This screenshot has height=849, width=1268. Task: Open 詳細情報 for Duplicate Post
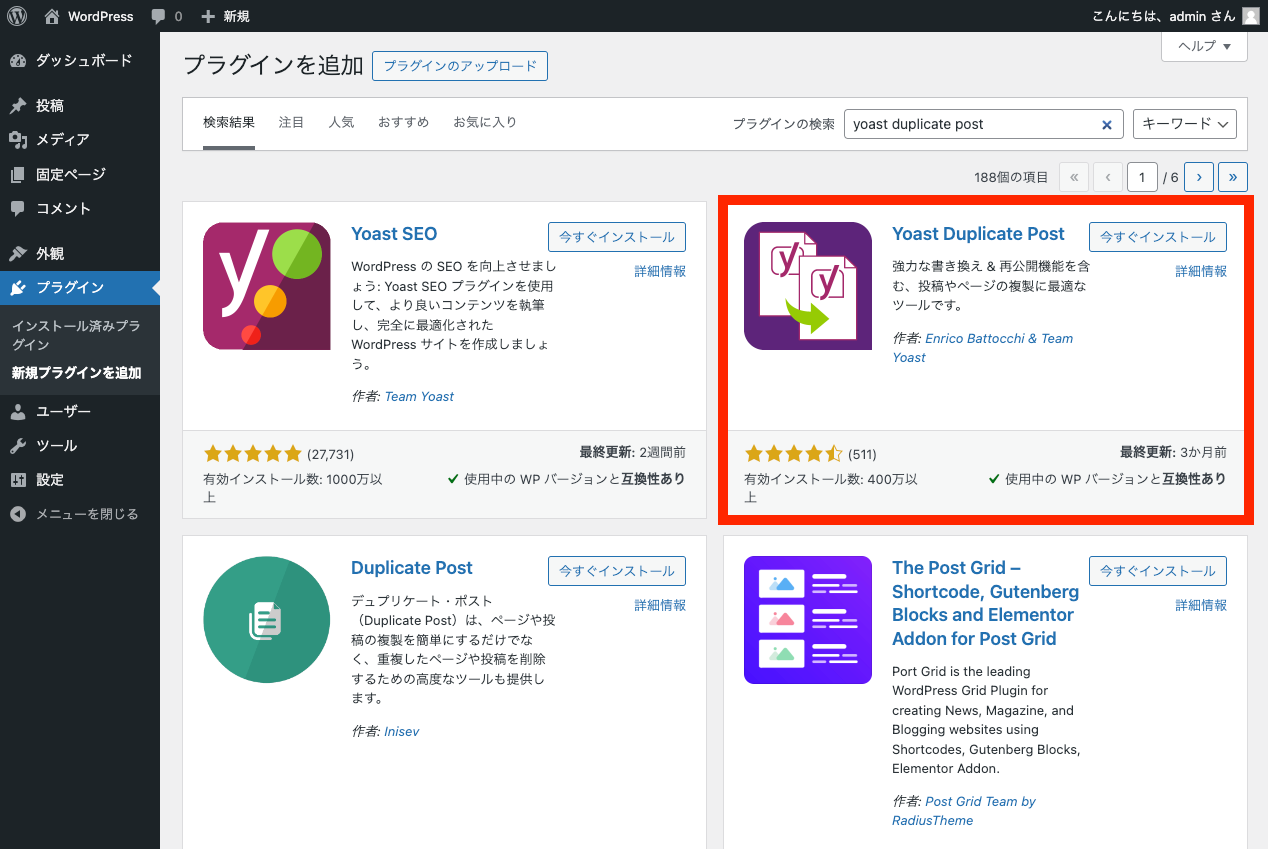pos(660,605)
